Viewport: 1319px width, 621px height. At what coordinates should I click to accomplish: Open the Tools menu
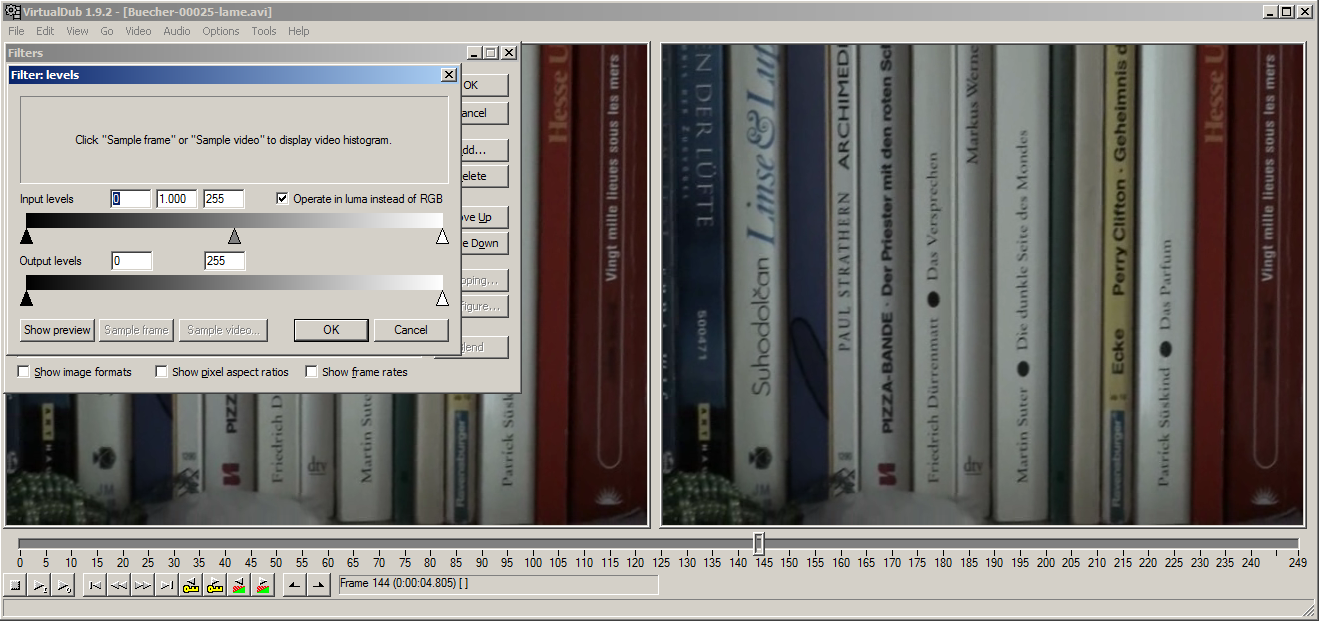(264, 31)
